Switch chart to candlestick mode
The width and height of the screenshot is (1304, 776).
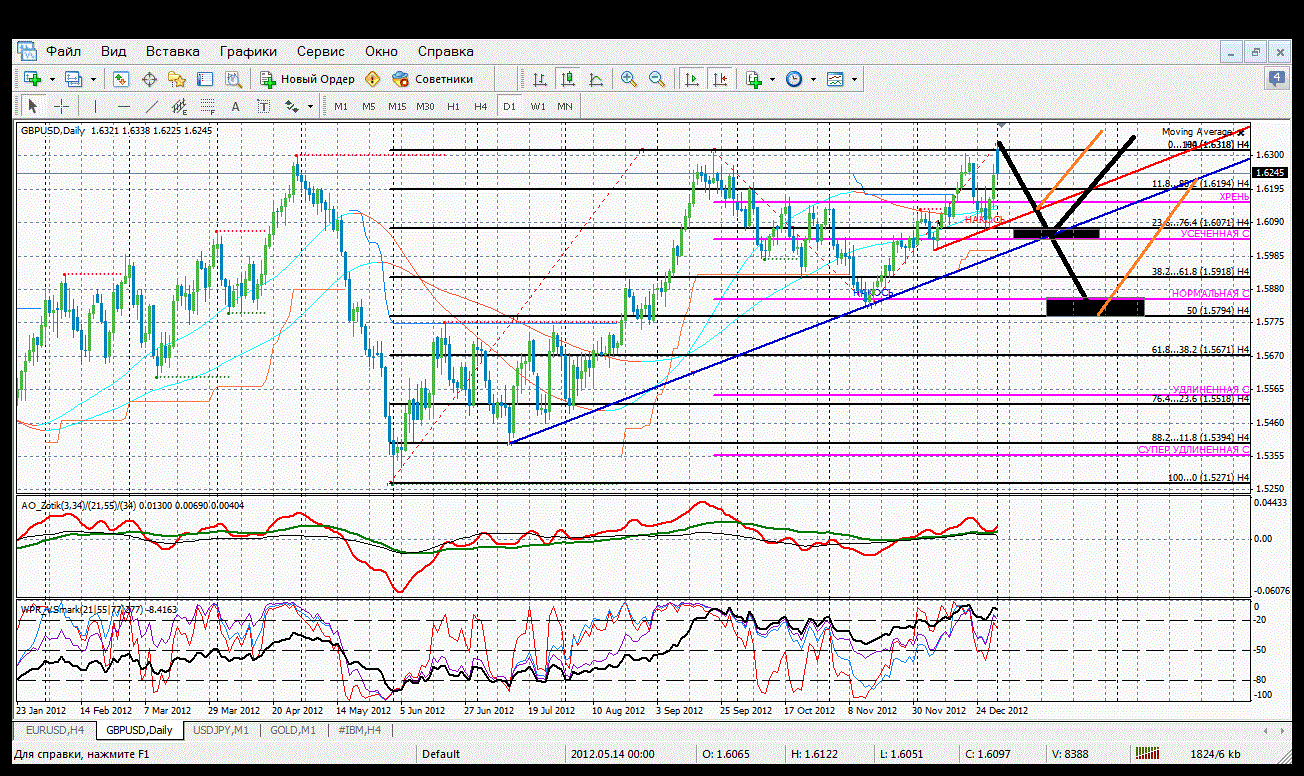[x=568, y=79]
